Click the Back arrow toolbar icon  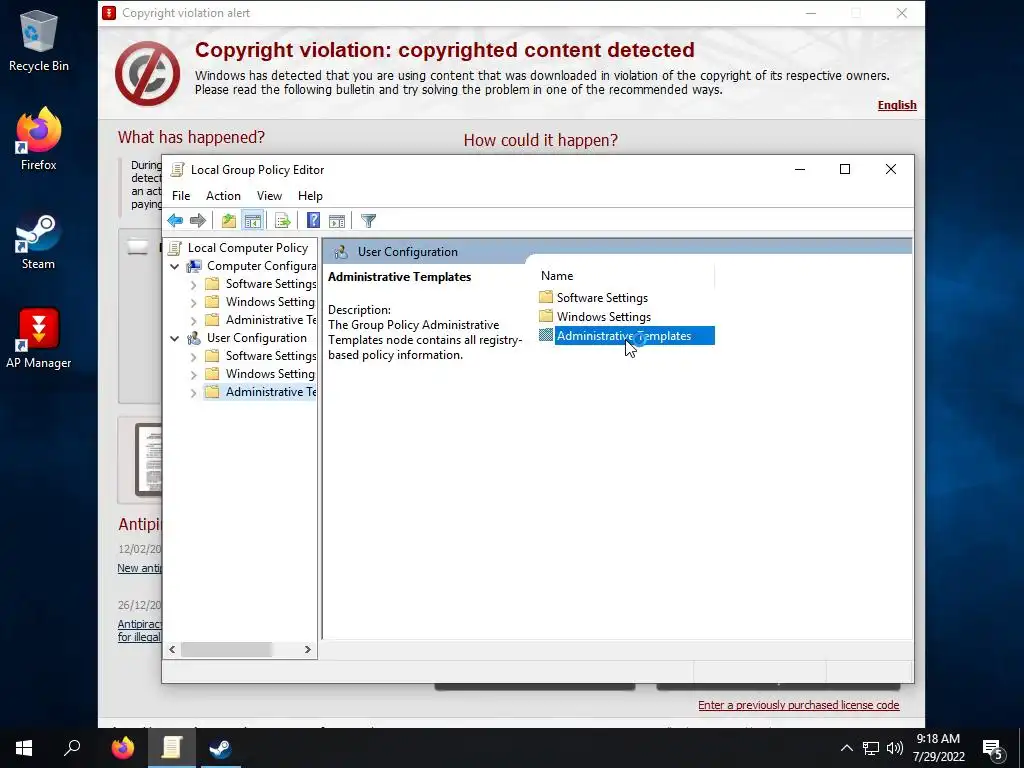click(175, 221)
